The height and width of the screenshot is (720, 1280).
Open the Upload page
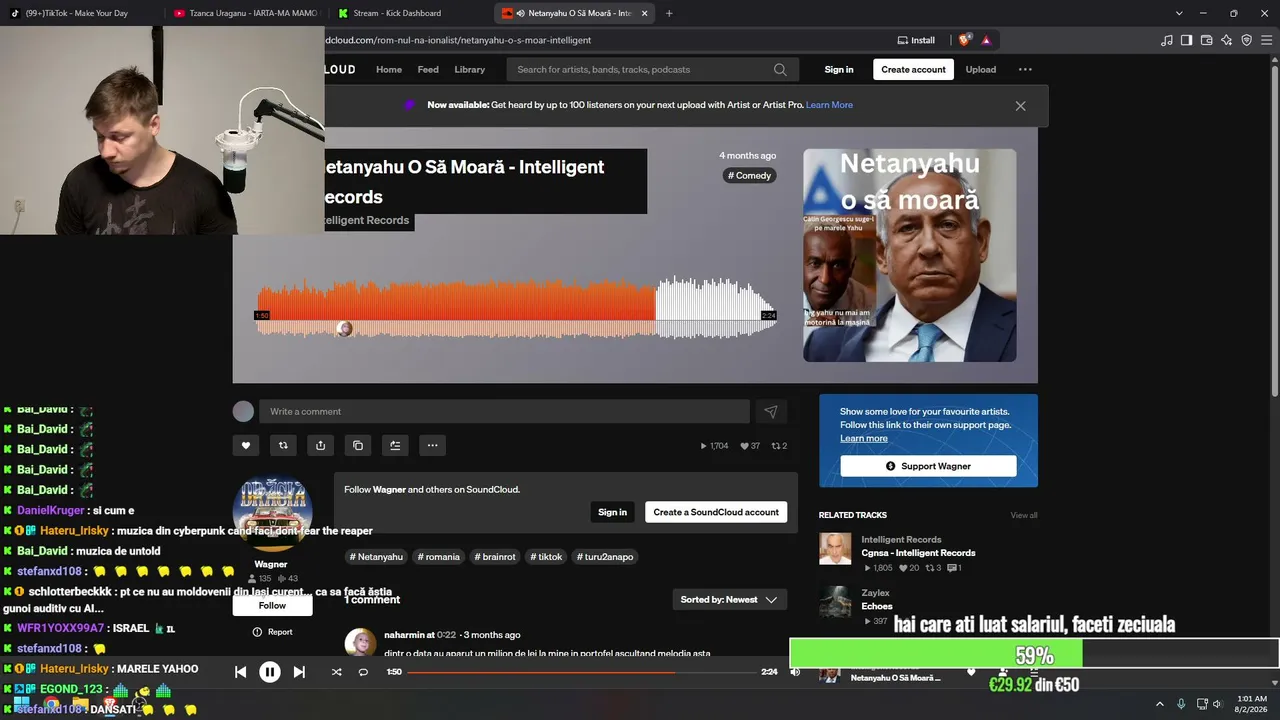[981, 70]
